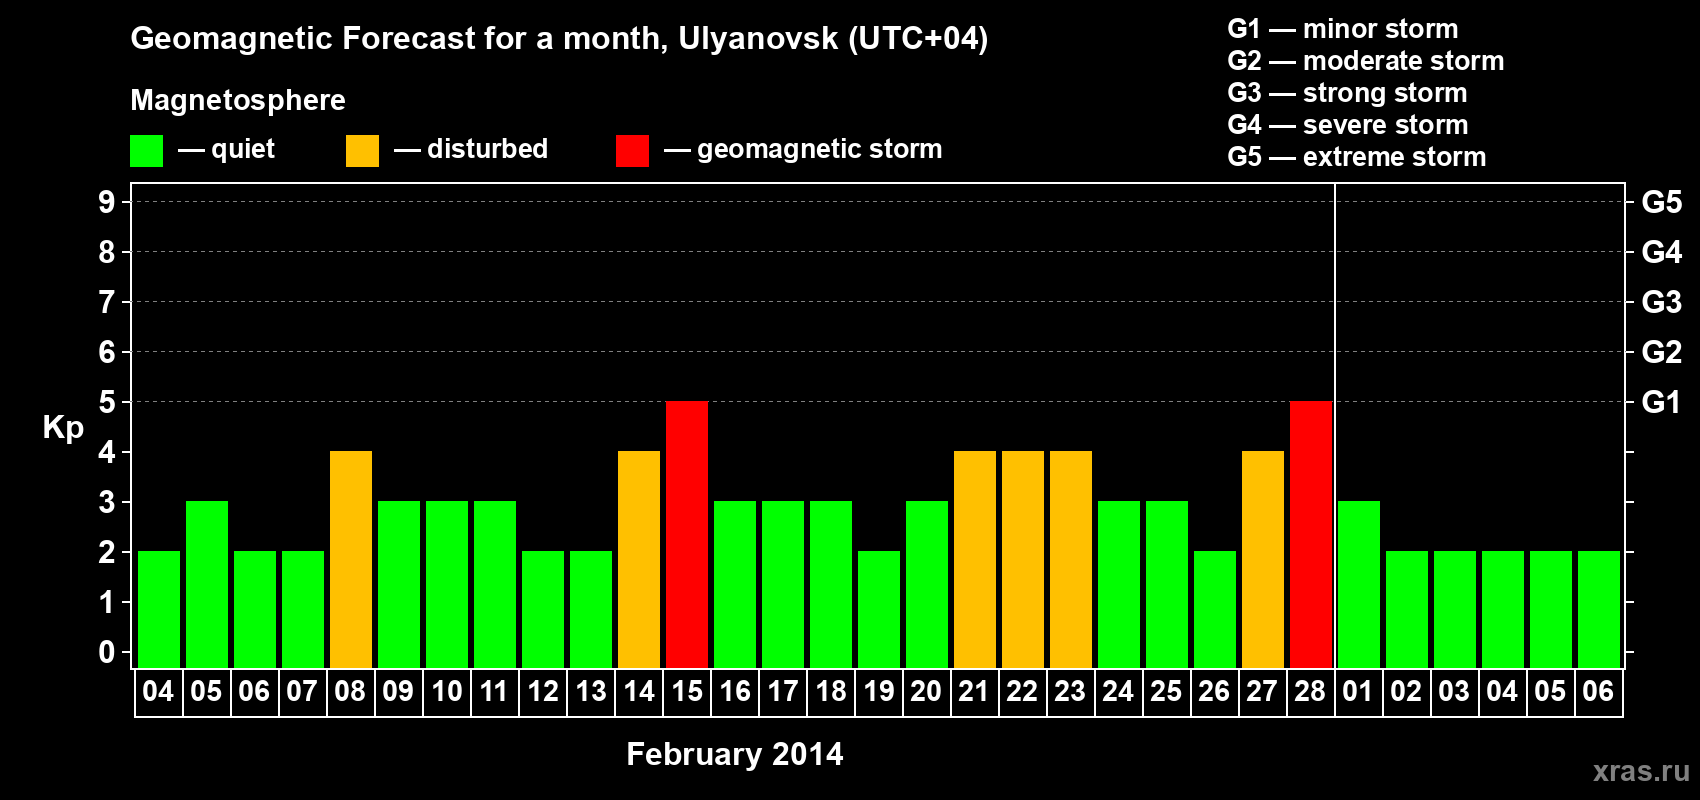Viewport: 1700px width, 800px height.
Task: Click the green bar above date 26
Action: point(1215,609)
